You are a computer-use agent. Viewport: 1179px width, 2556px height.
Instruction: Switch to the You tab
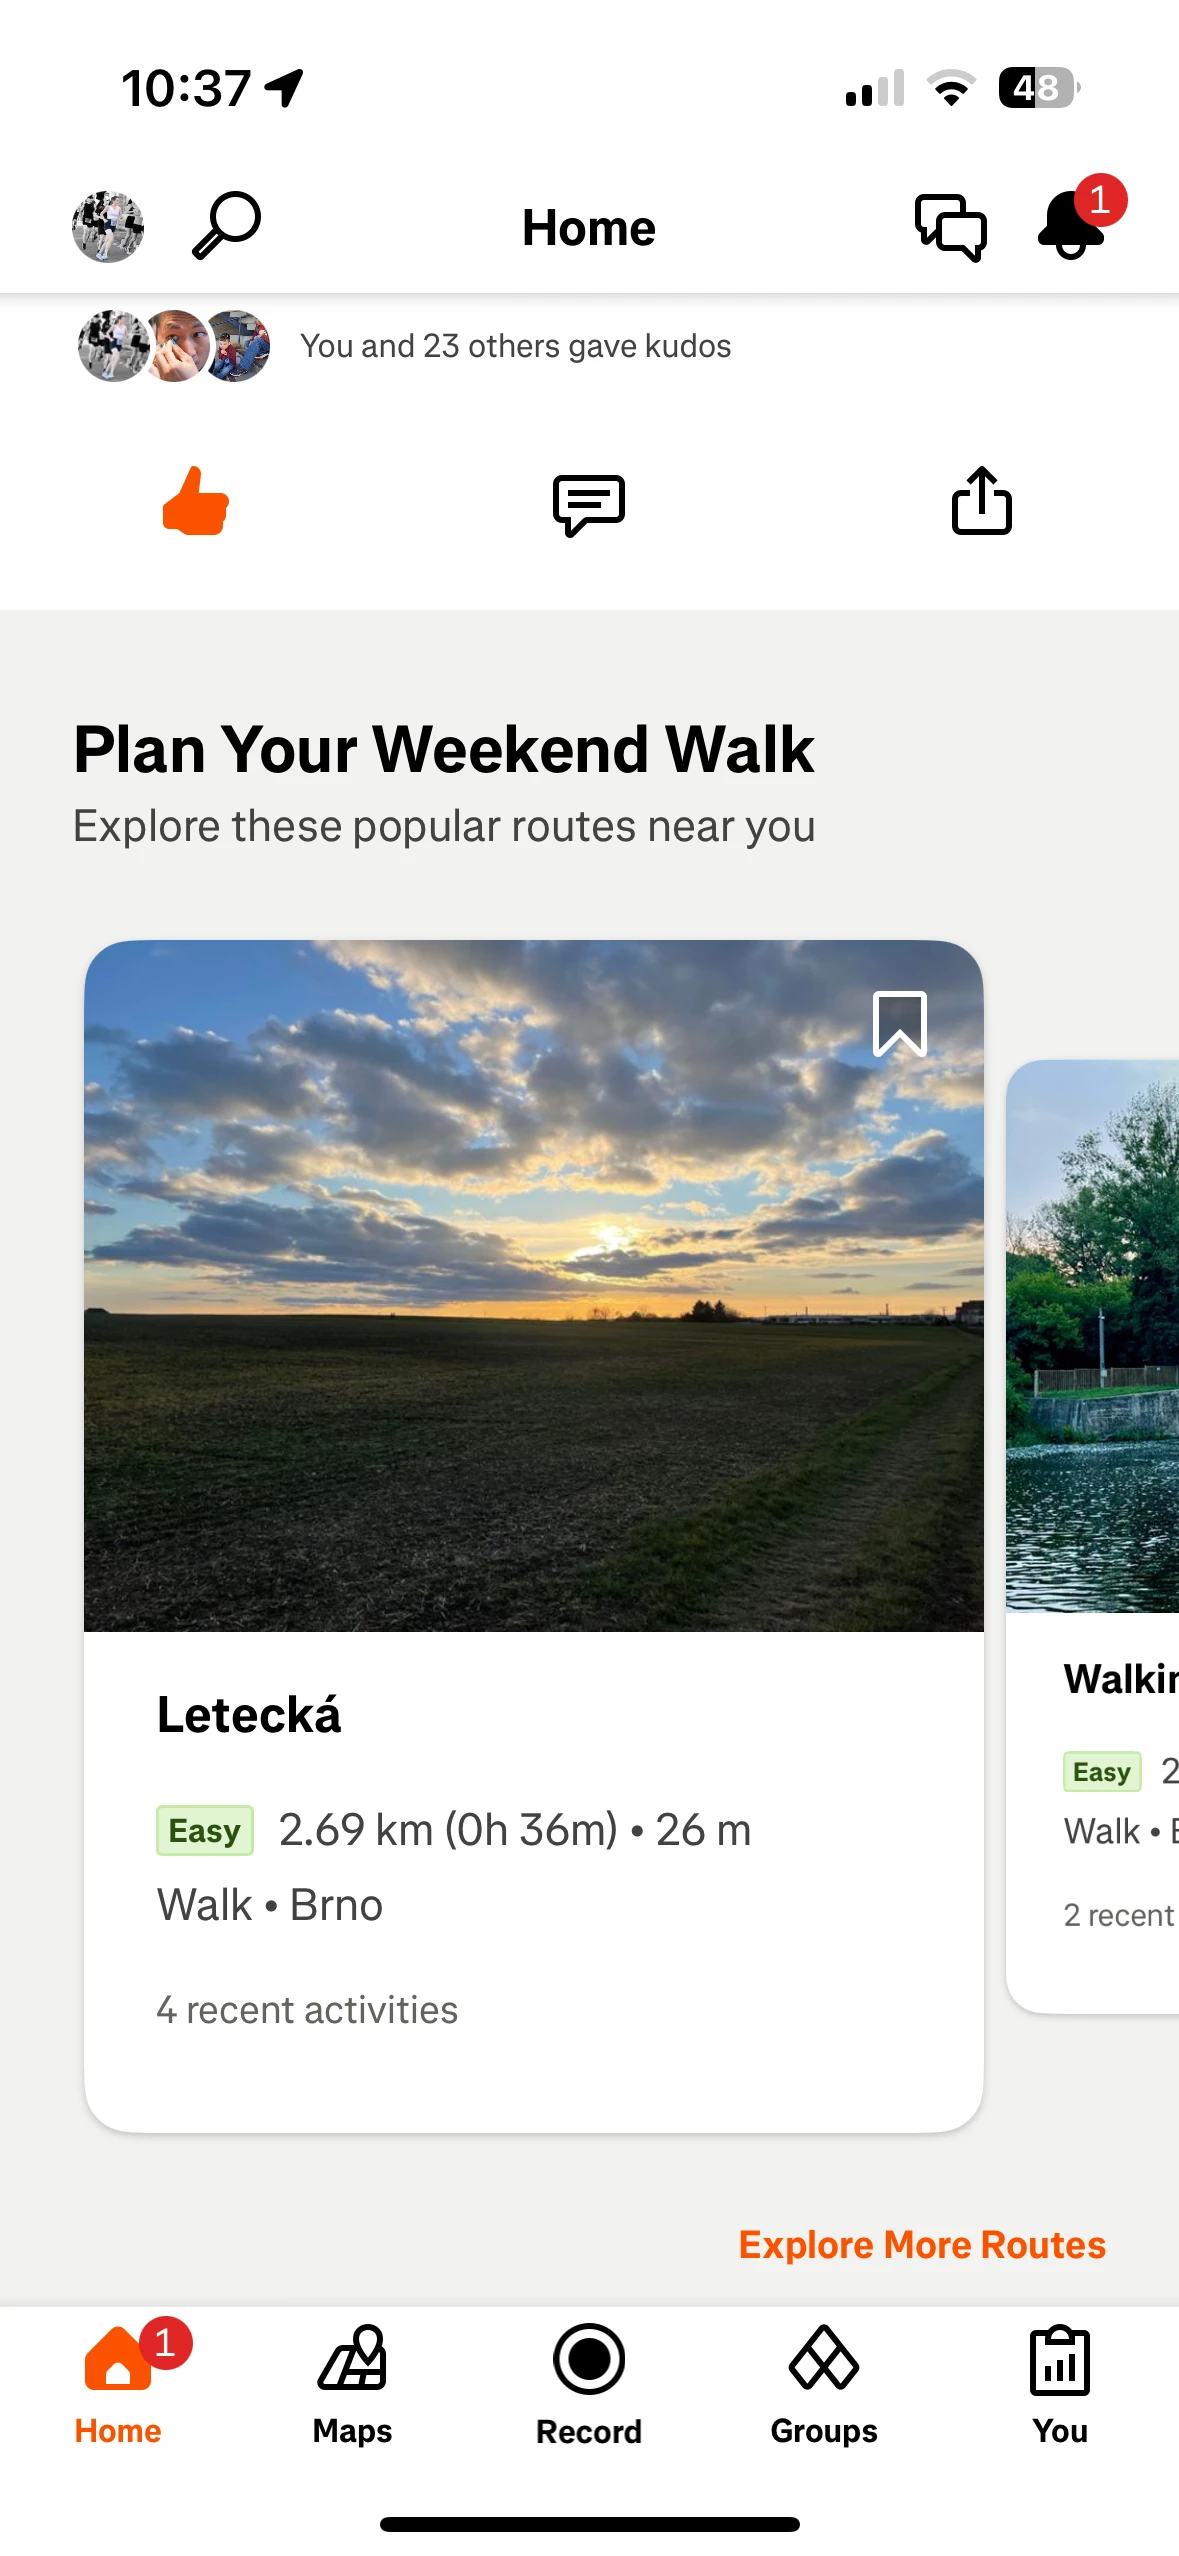pos(1060,2384)
